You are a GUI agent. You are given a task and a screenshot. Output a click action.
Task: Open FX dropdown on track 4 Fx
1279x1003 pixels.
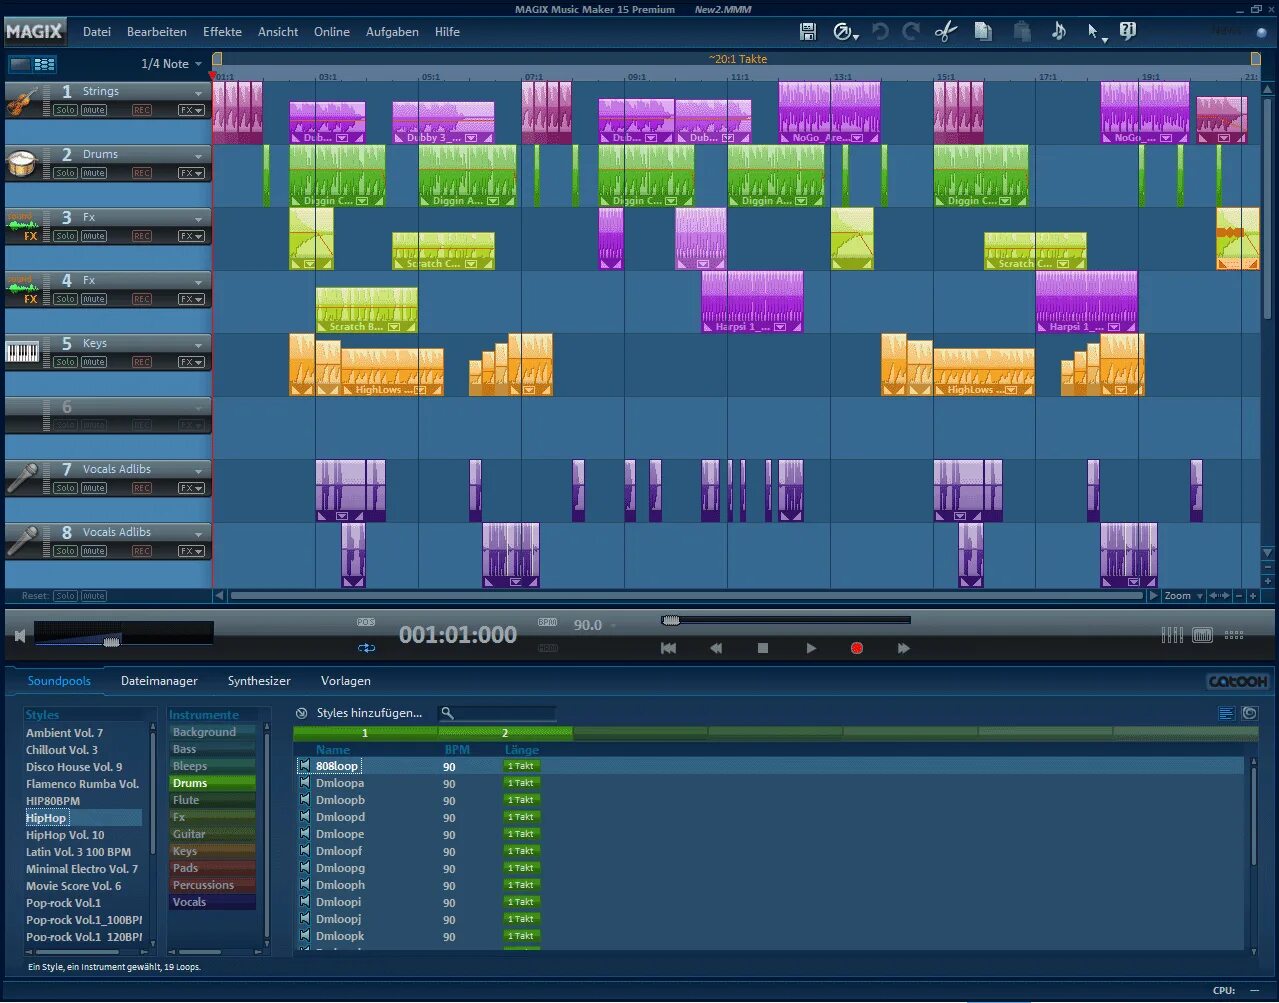pos(192,299)
